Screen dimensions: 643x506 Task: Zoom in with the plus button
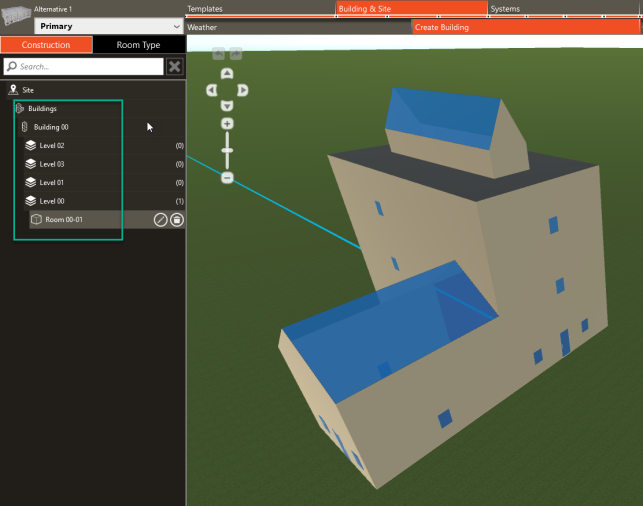(x=227, y=124)
